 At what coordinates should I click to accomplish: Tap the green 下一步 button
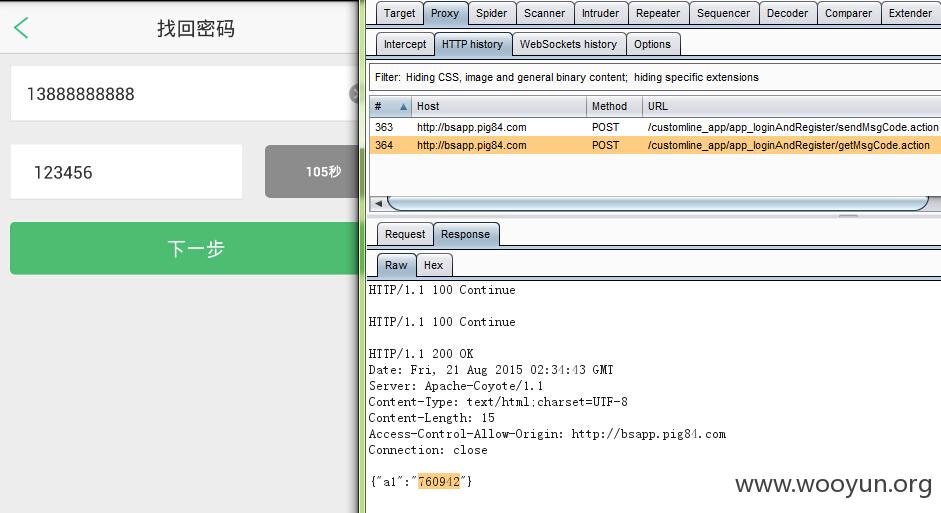click(185, 248)
